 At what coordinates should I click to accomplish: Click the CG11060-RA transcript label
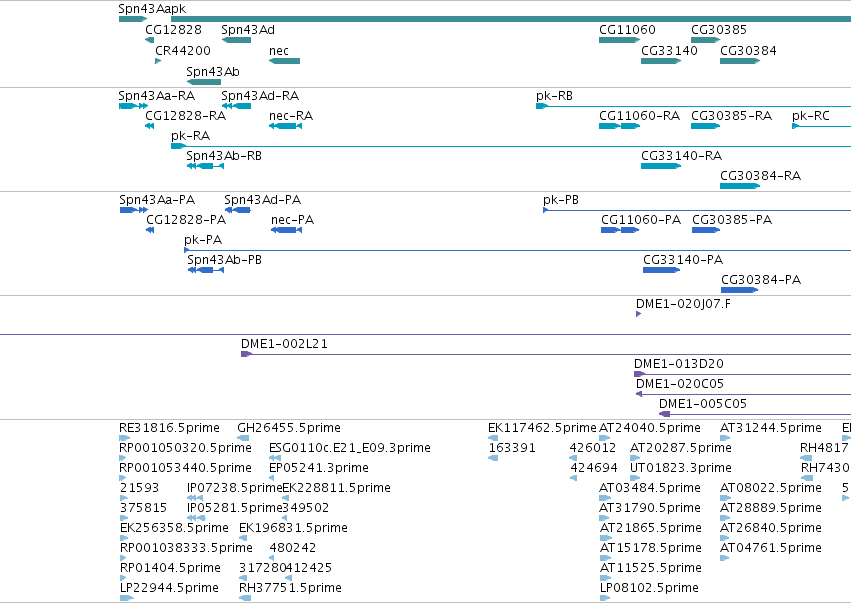point(639,116)
